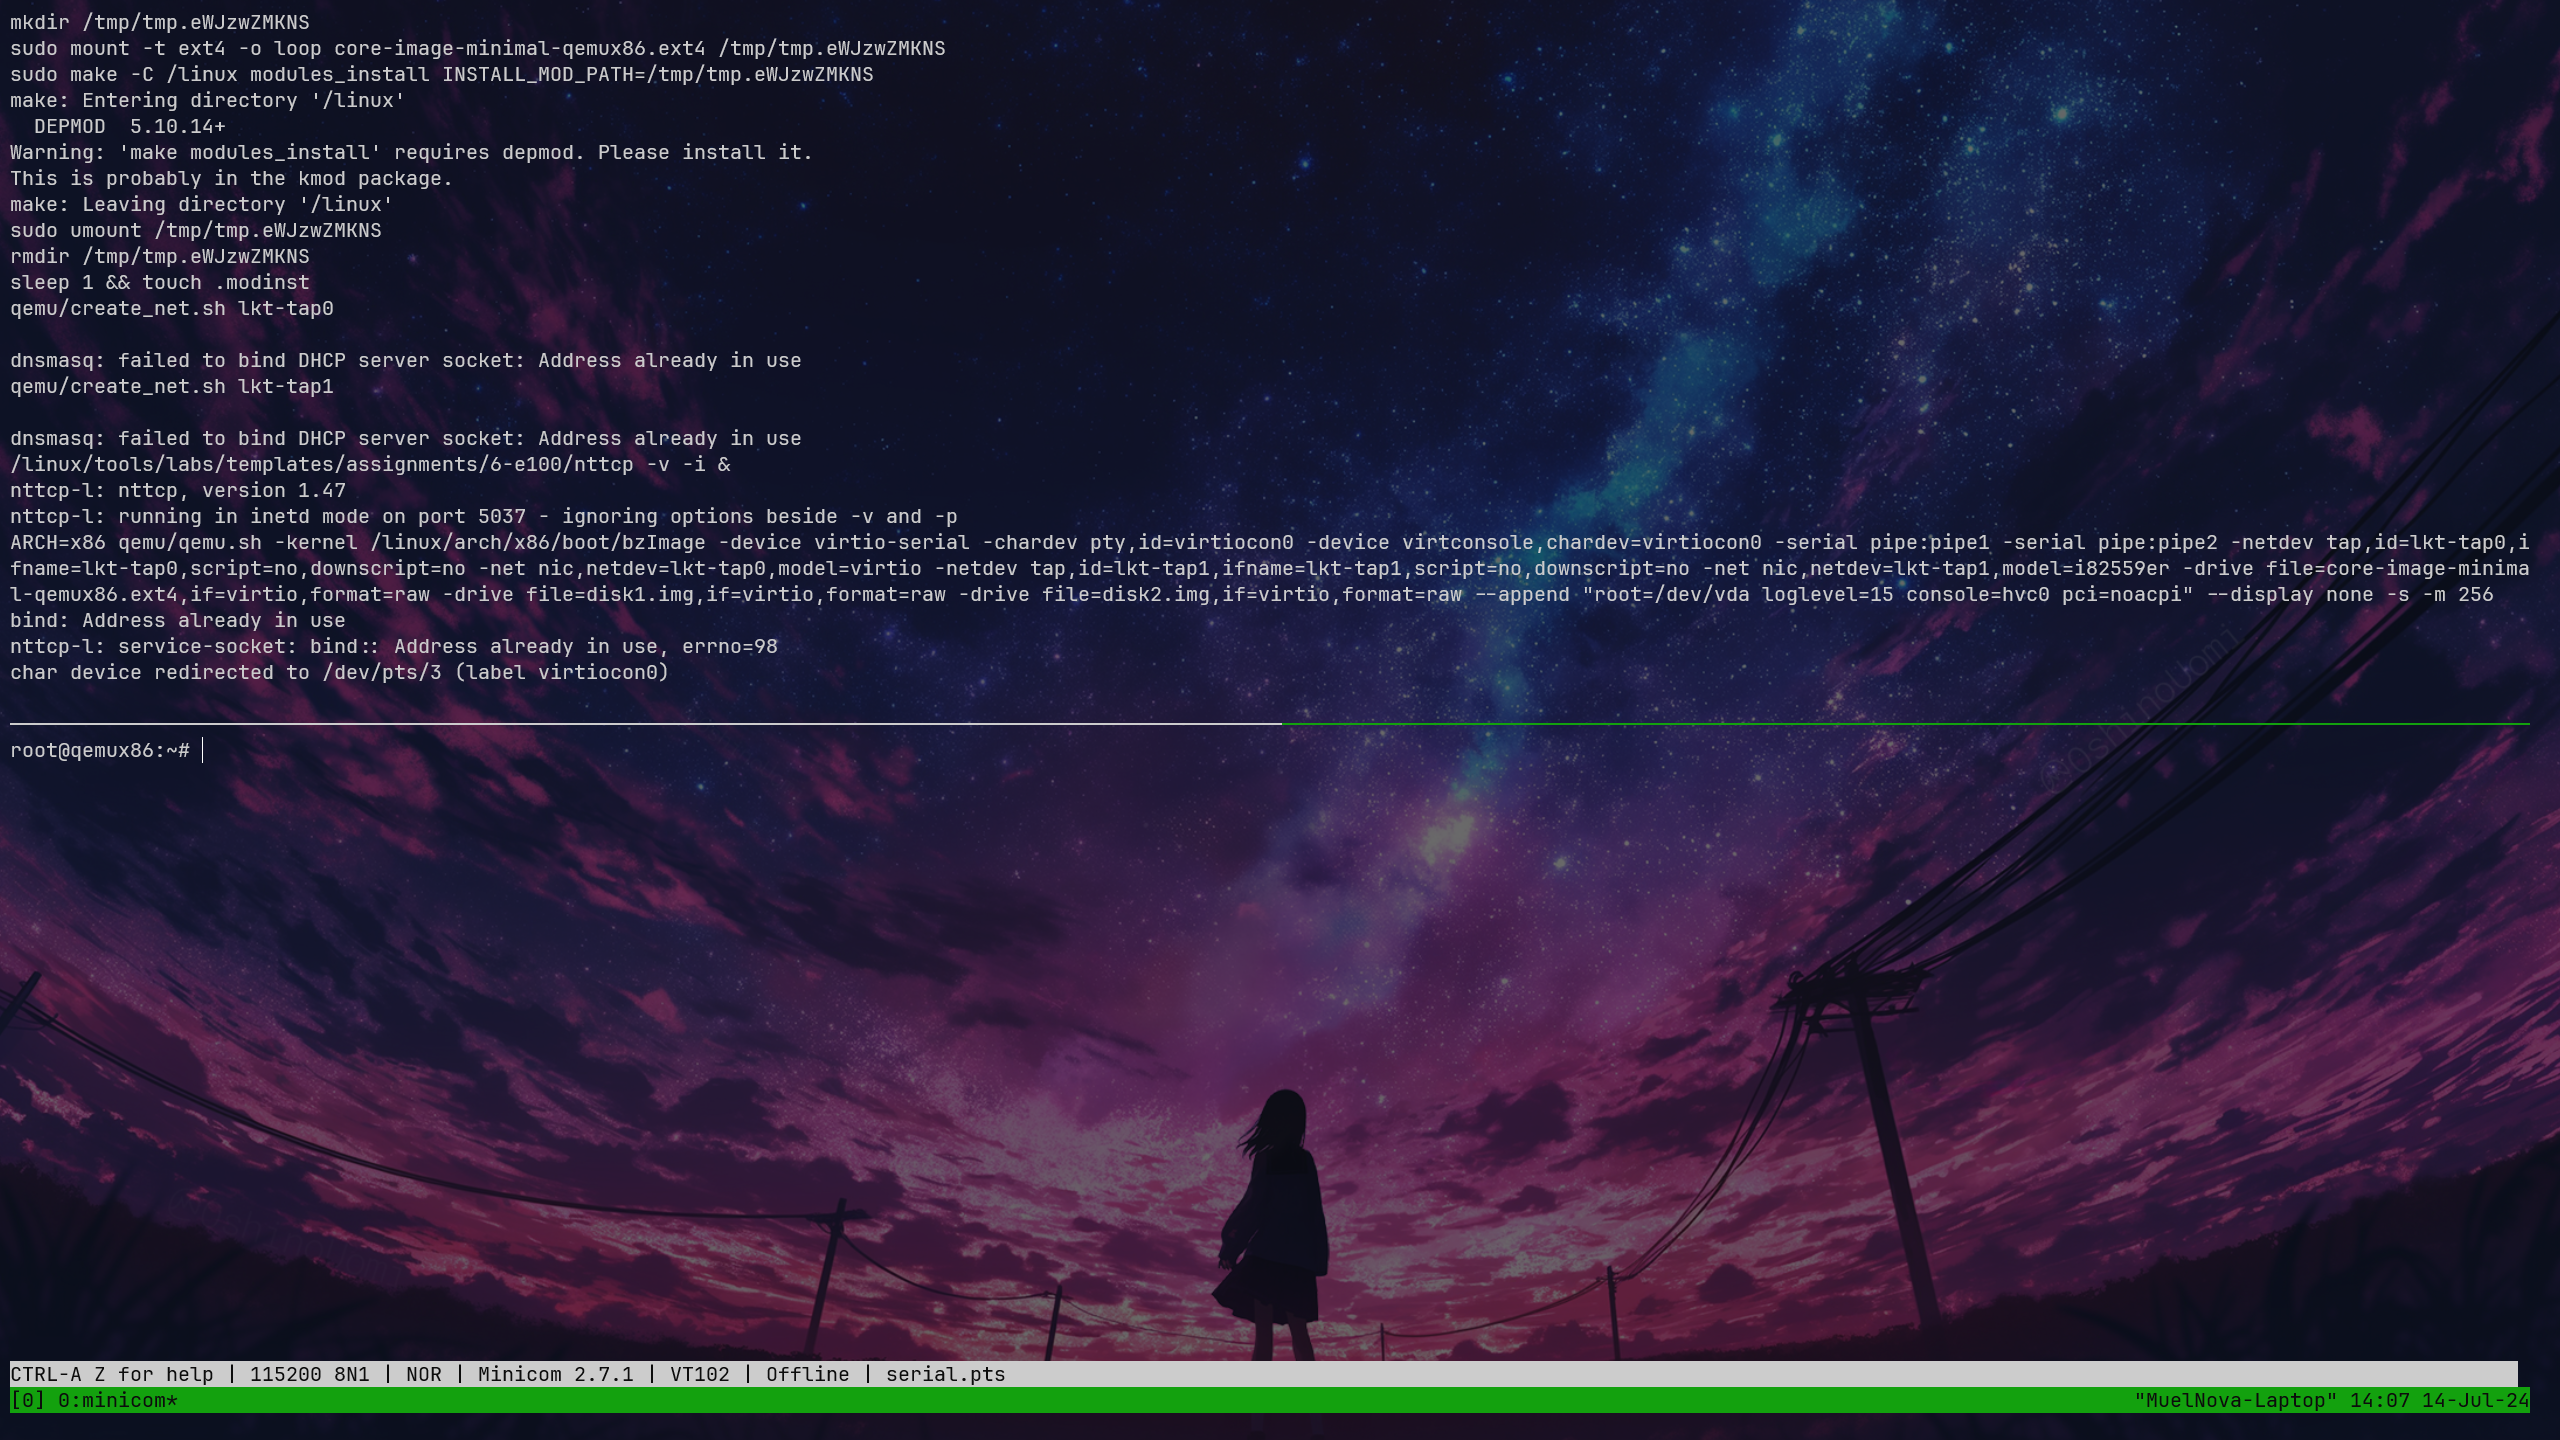Viewport: 2560px width, 1440px height.
Task: Click first dnsmasq failed to bind error
Action: [x=405, y=360]
